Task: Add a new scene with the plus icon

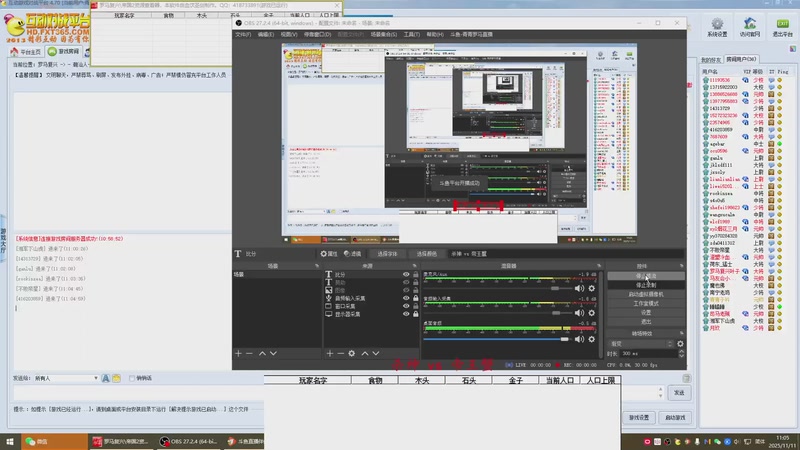Action: (238, 353)
